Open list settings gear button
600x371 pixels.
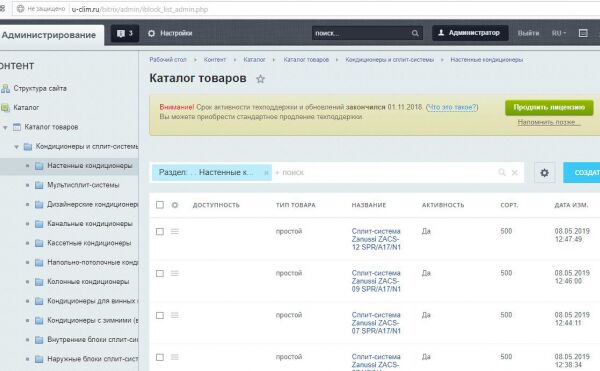[x=545, y=172]
